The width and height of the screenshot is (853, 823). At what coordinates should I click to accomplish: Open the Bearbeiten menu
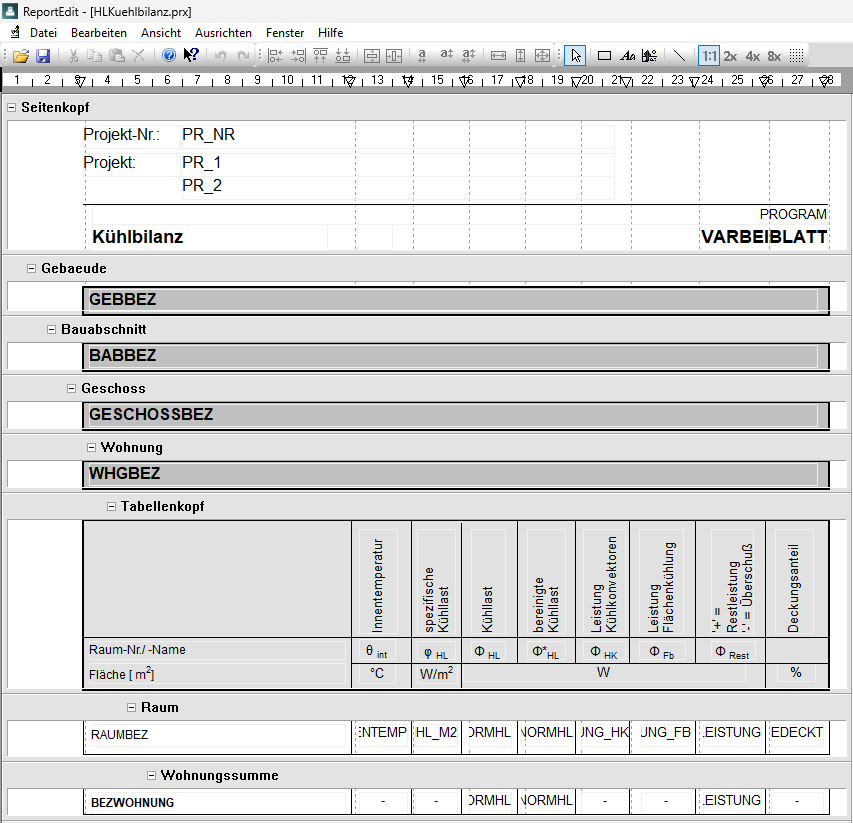[x=99, y=33]
